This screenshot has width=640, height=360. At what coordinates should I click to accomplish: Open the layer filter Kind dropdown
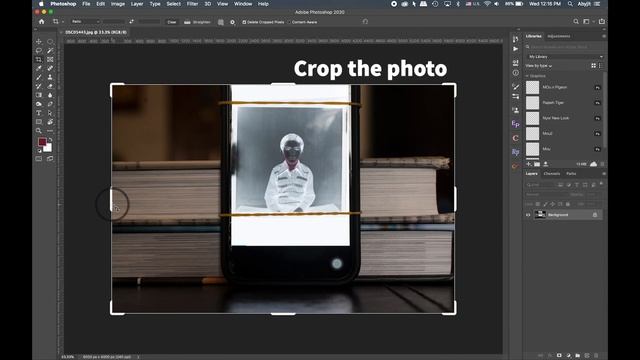(x=540, y=185)
